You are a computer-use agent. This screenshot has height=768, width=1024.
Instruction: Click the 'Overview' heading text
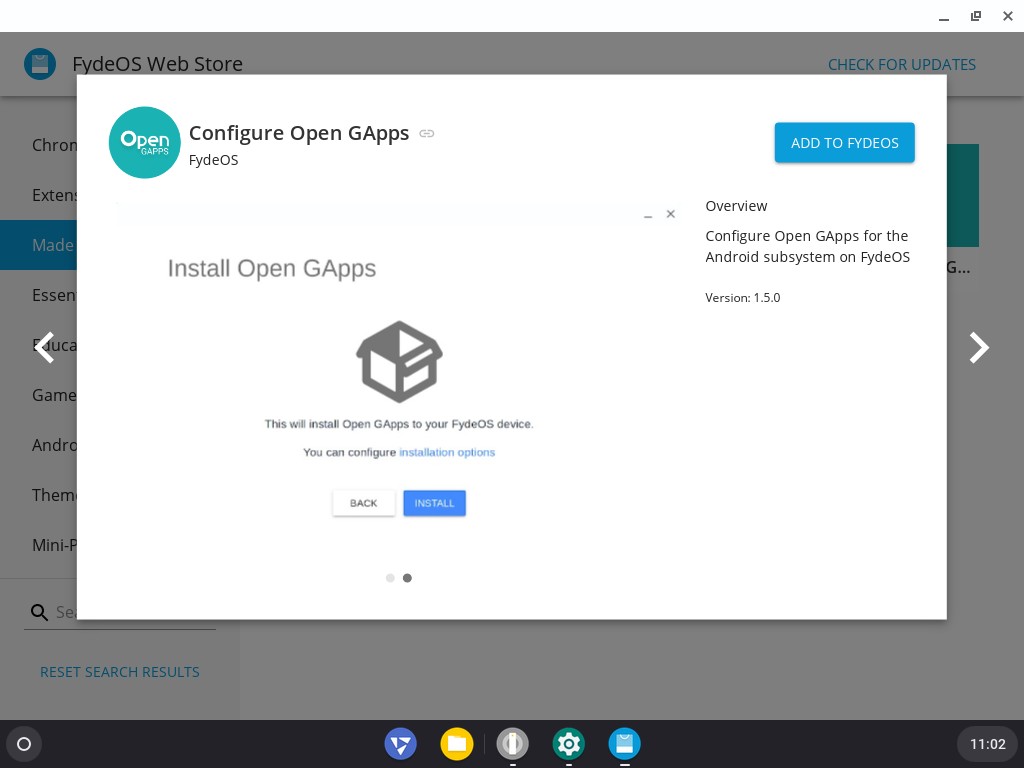[736, 206]
